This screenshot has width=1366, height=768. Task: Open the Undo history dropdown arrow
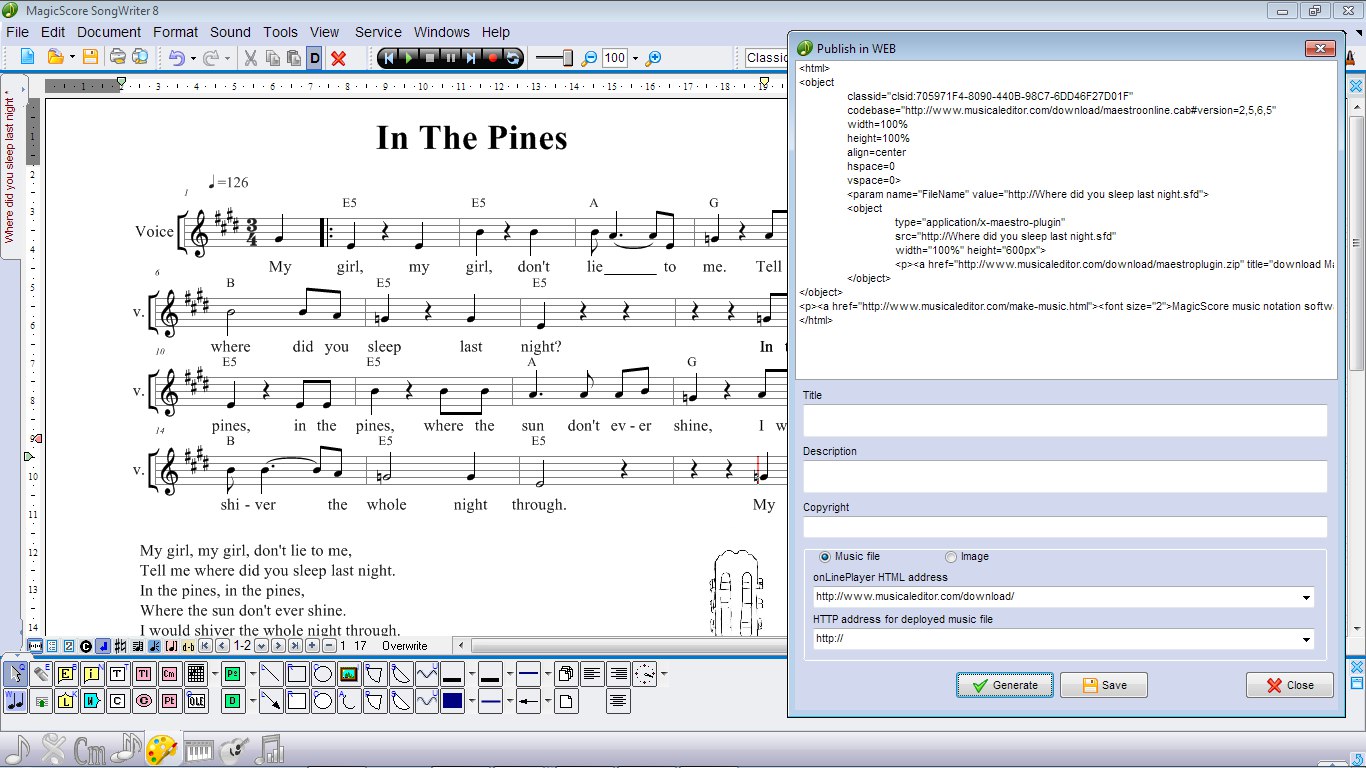[193, 58]
